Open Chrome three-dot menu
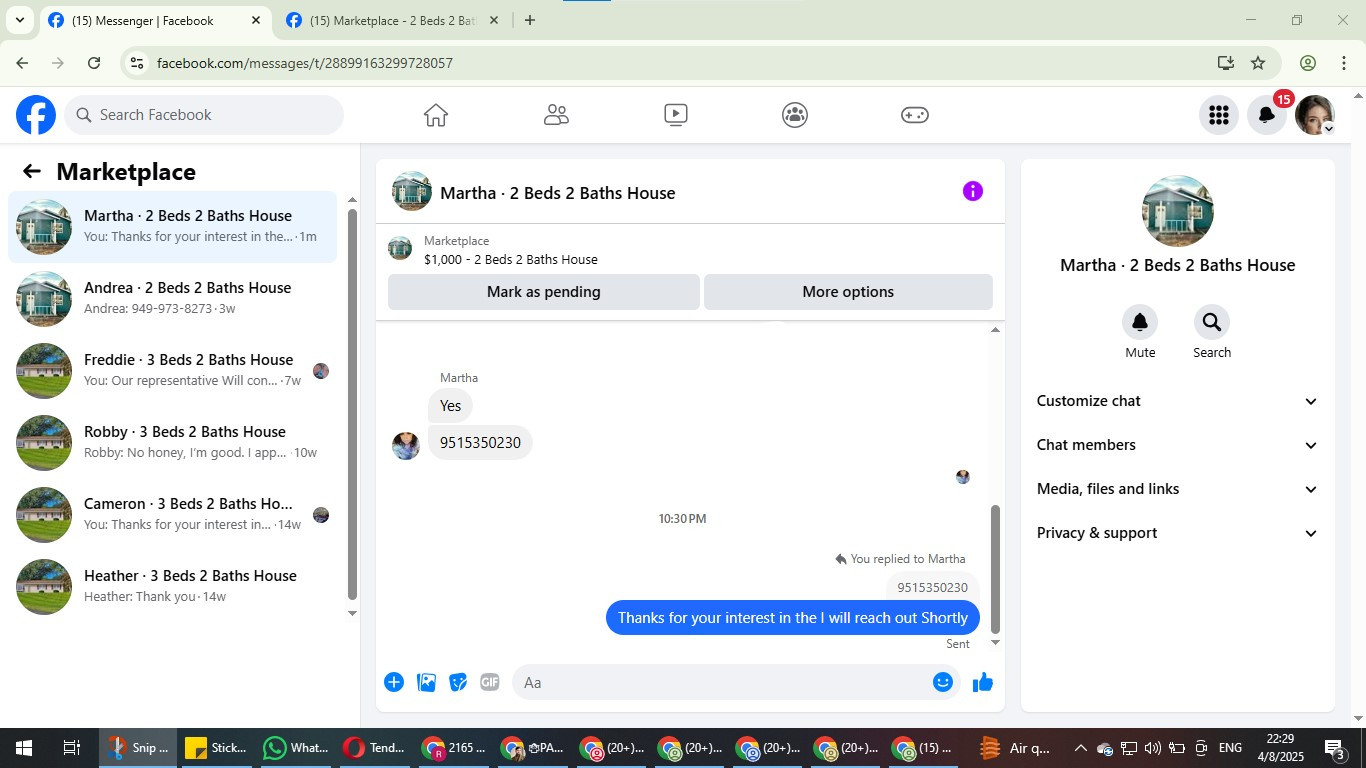Screen dimensions: 1366x768 coord(1343,63)
